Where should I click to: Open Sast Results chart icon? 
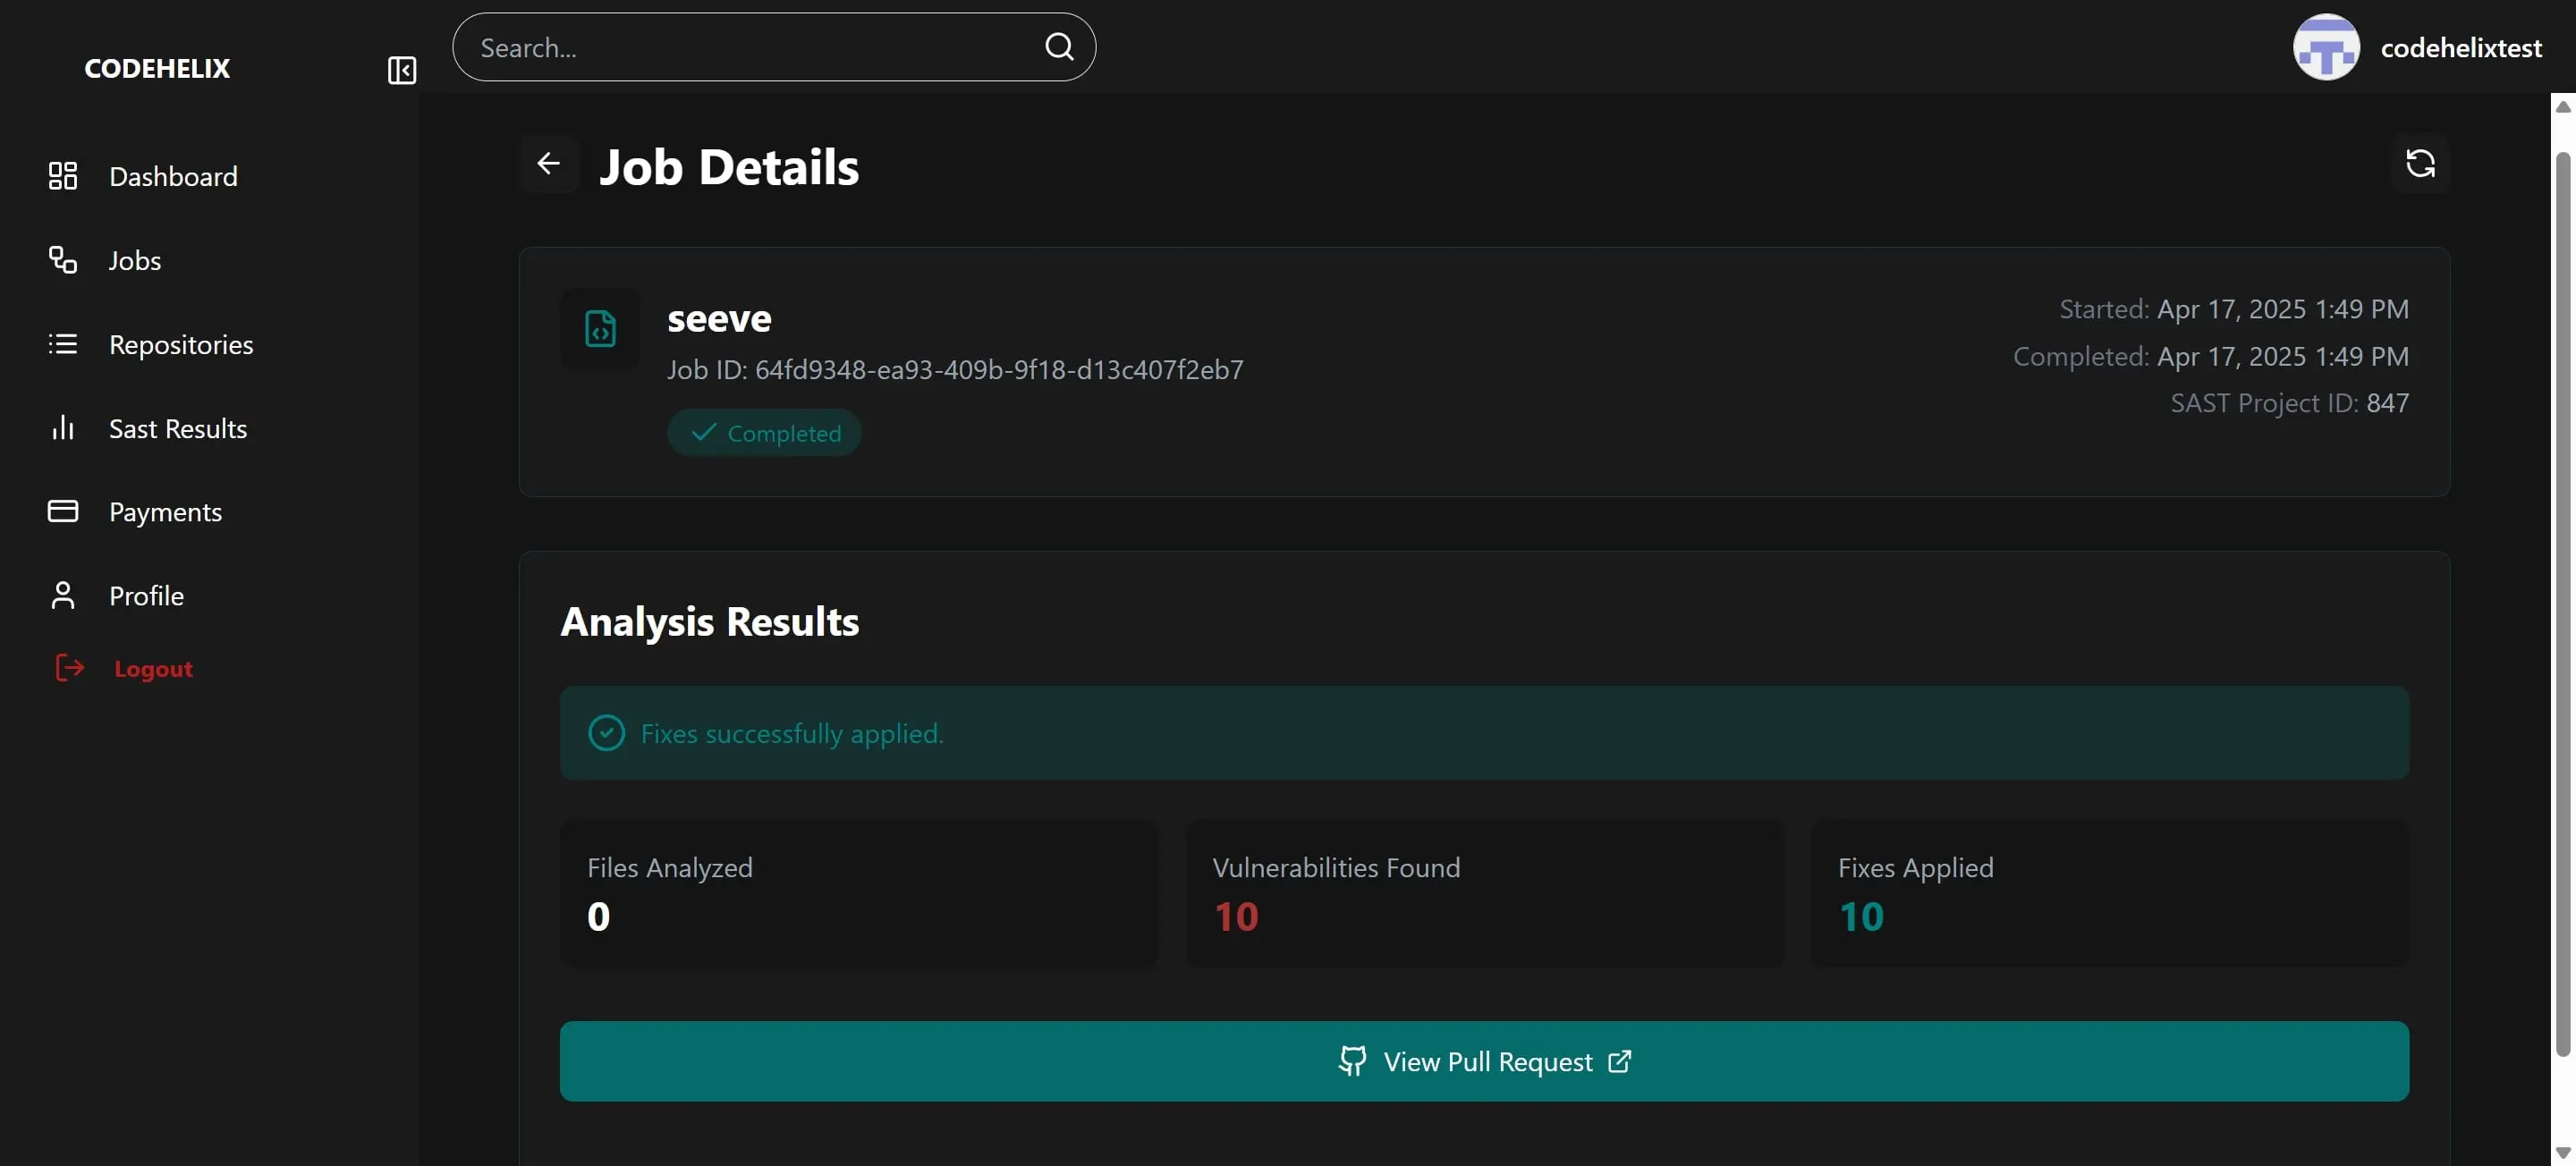(62, 428)
